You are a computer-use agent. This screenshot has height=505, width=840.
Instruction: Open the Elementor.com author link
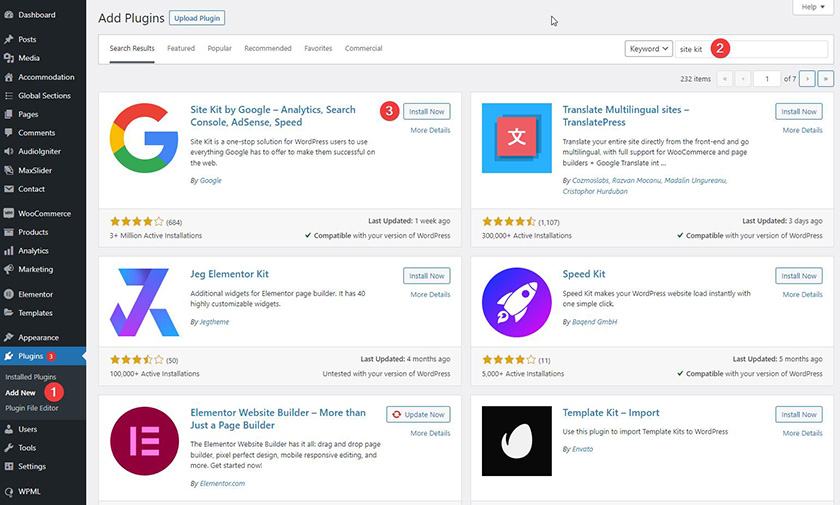click(222, 484)
